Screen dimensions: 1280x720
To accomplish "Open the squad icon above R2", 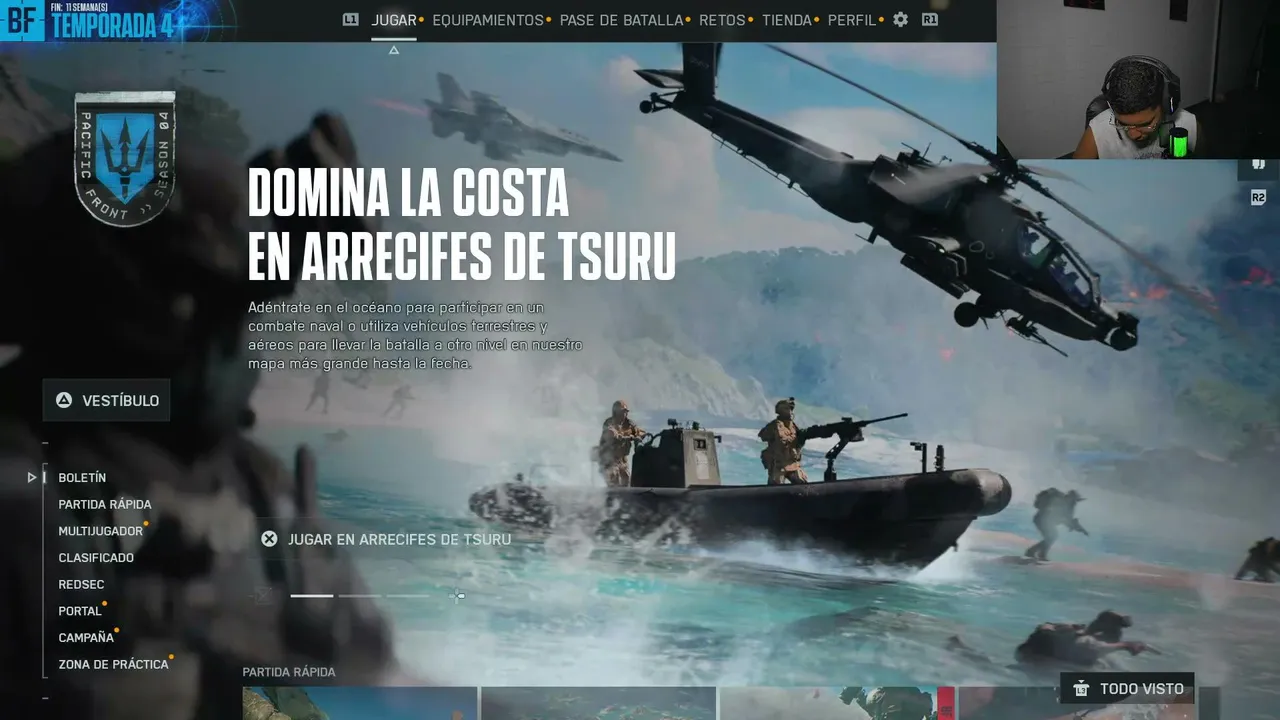I will pos(1258,165).
